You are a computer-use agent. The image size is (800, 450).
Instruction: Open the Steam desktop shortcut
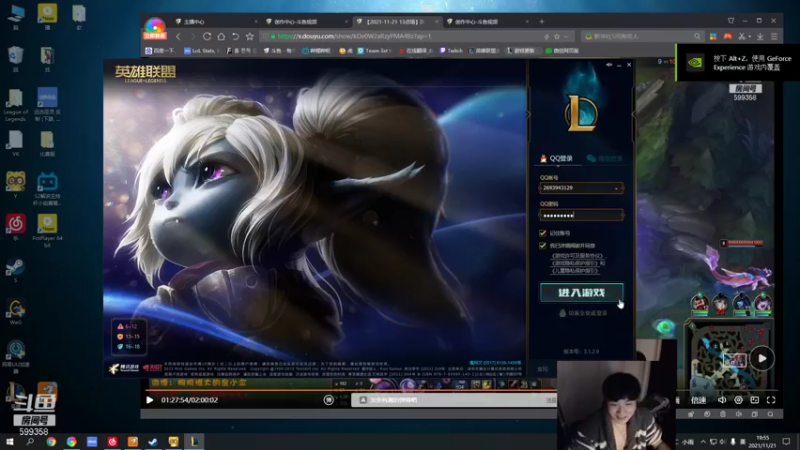click(15, 270)
